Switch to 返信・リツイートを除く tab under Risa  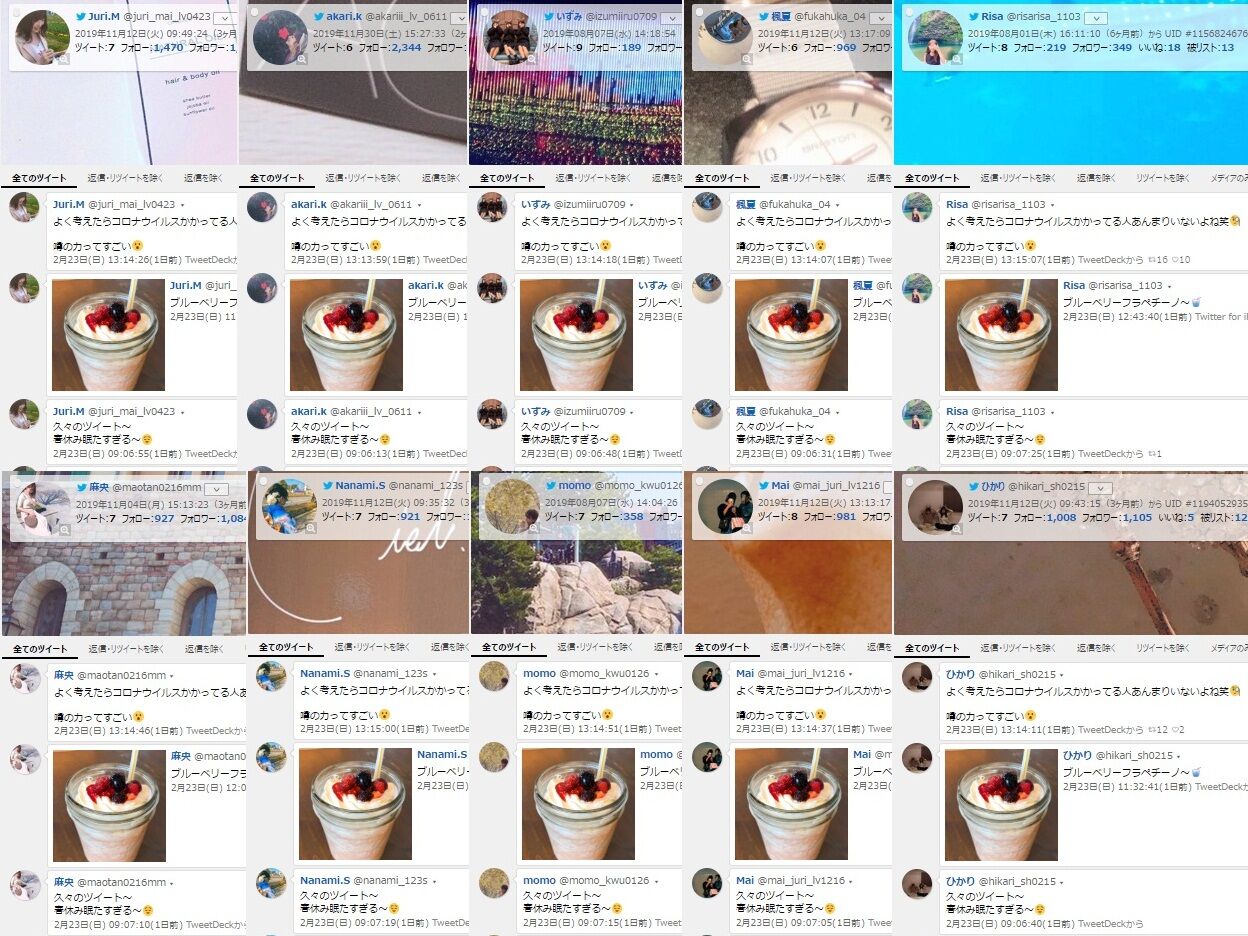(1018, 178)
